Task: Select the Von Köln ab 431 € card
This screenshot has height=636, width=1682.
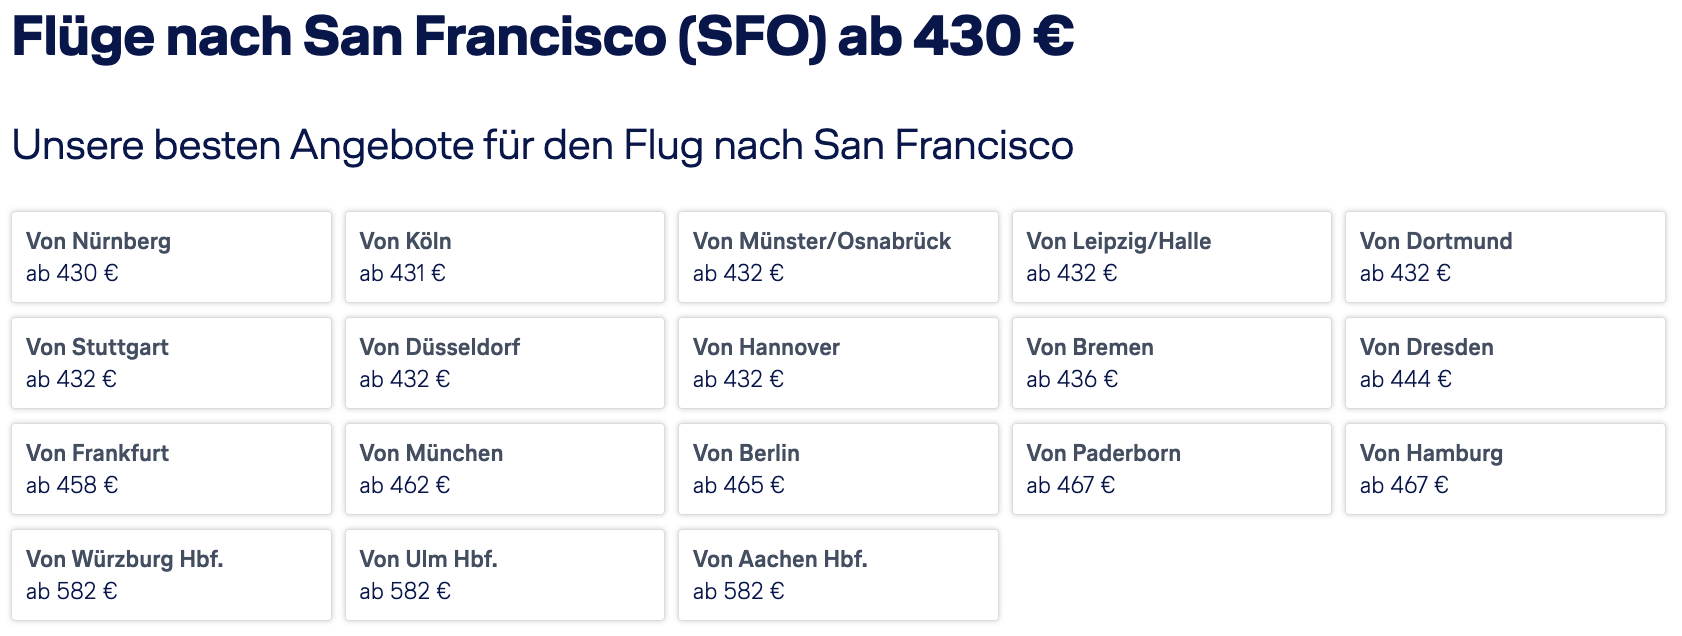Action: [x=505, y=257]
